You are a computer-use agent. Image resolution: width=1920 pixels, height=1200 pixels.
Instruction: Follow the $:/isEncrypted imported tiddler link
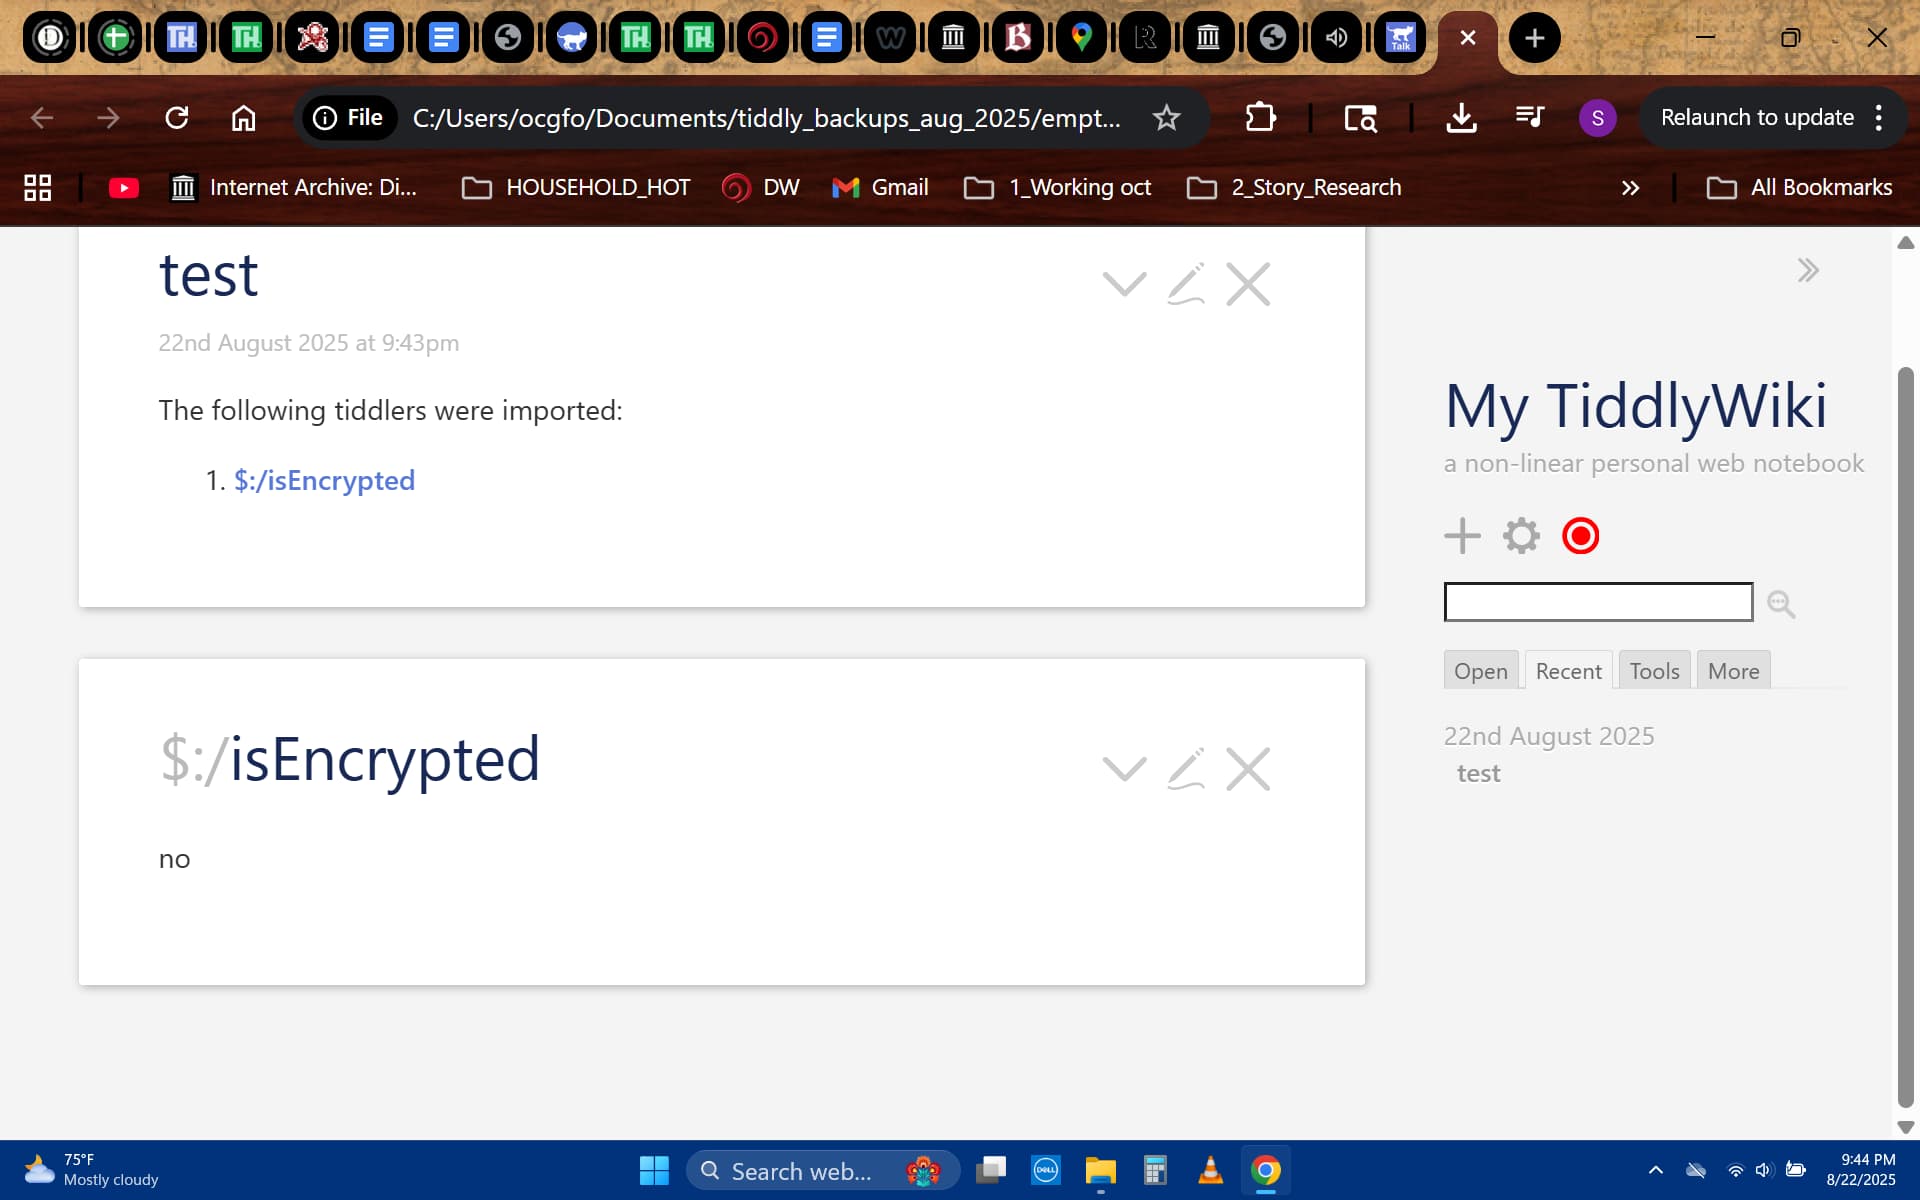pos(324,481)
